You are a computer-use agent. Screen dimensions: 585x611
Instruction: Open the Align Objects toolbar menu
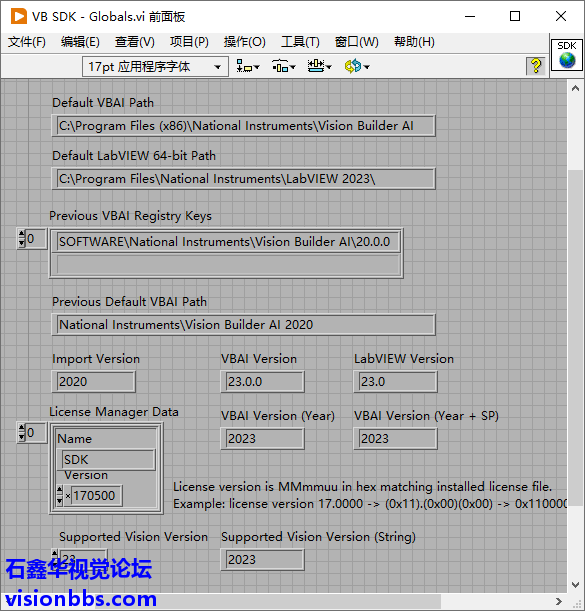[x=248, y=67]
